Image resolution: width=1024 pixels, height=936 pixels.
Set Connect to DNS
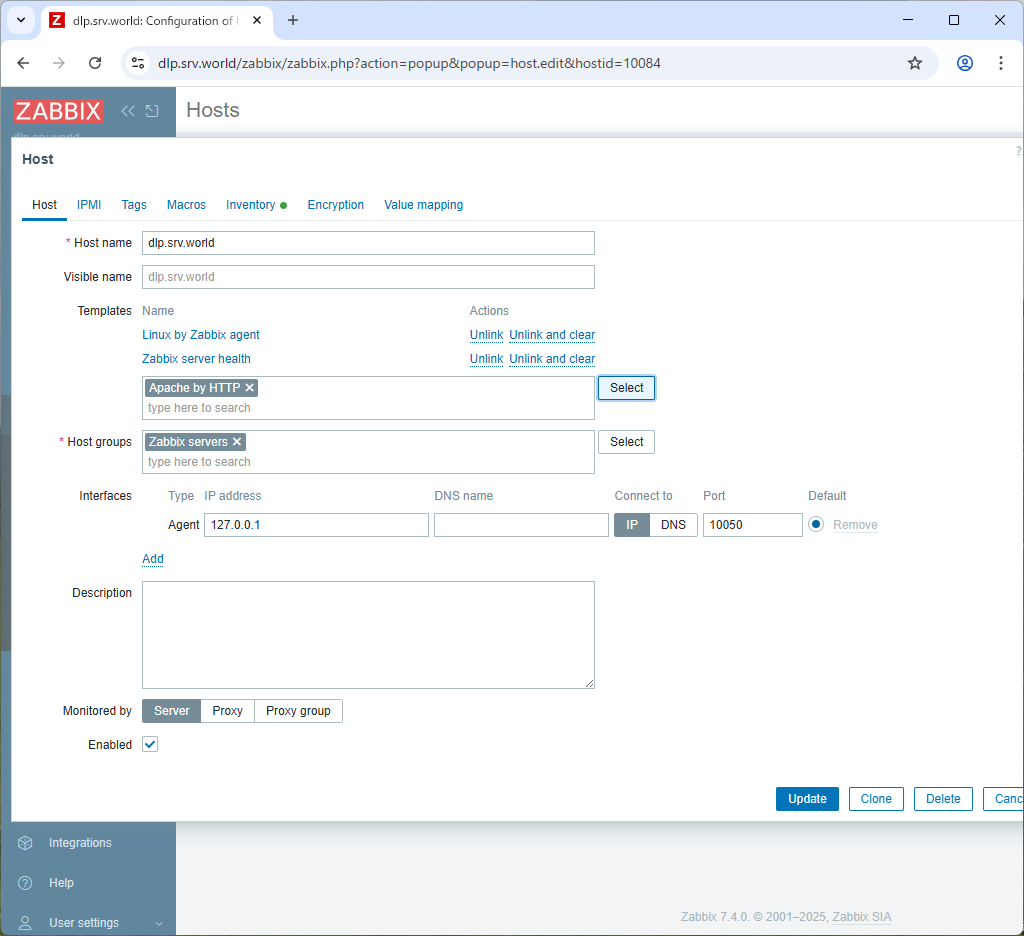[673, 525]
